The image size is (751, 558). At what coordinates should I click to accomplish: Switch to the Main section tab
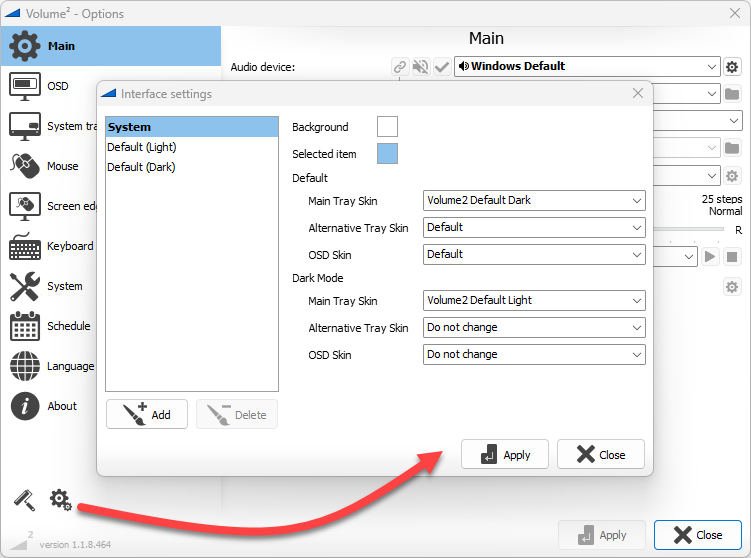click(110, 46)
